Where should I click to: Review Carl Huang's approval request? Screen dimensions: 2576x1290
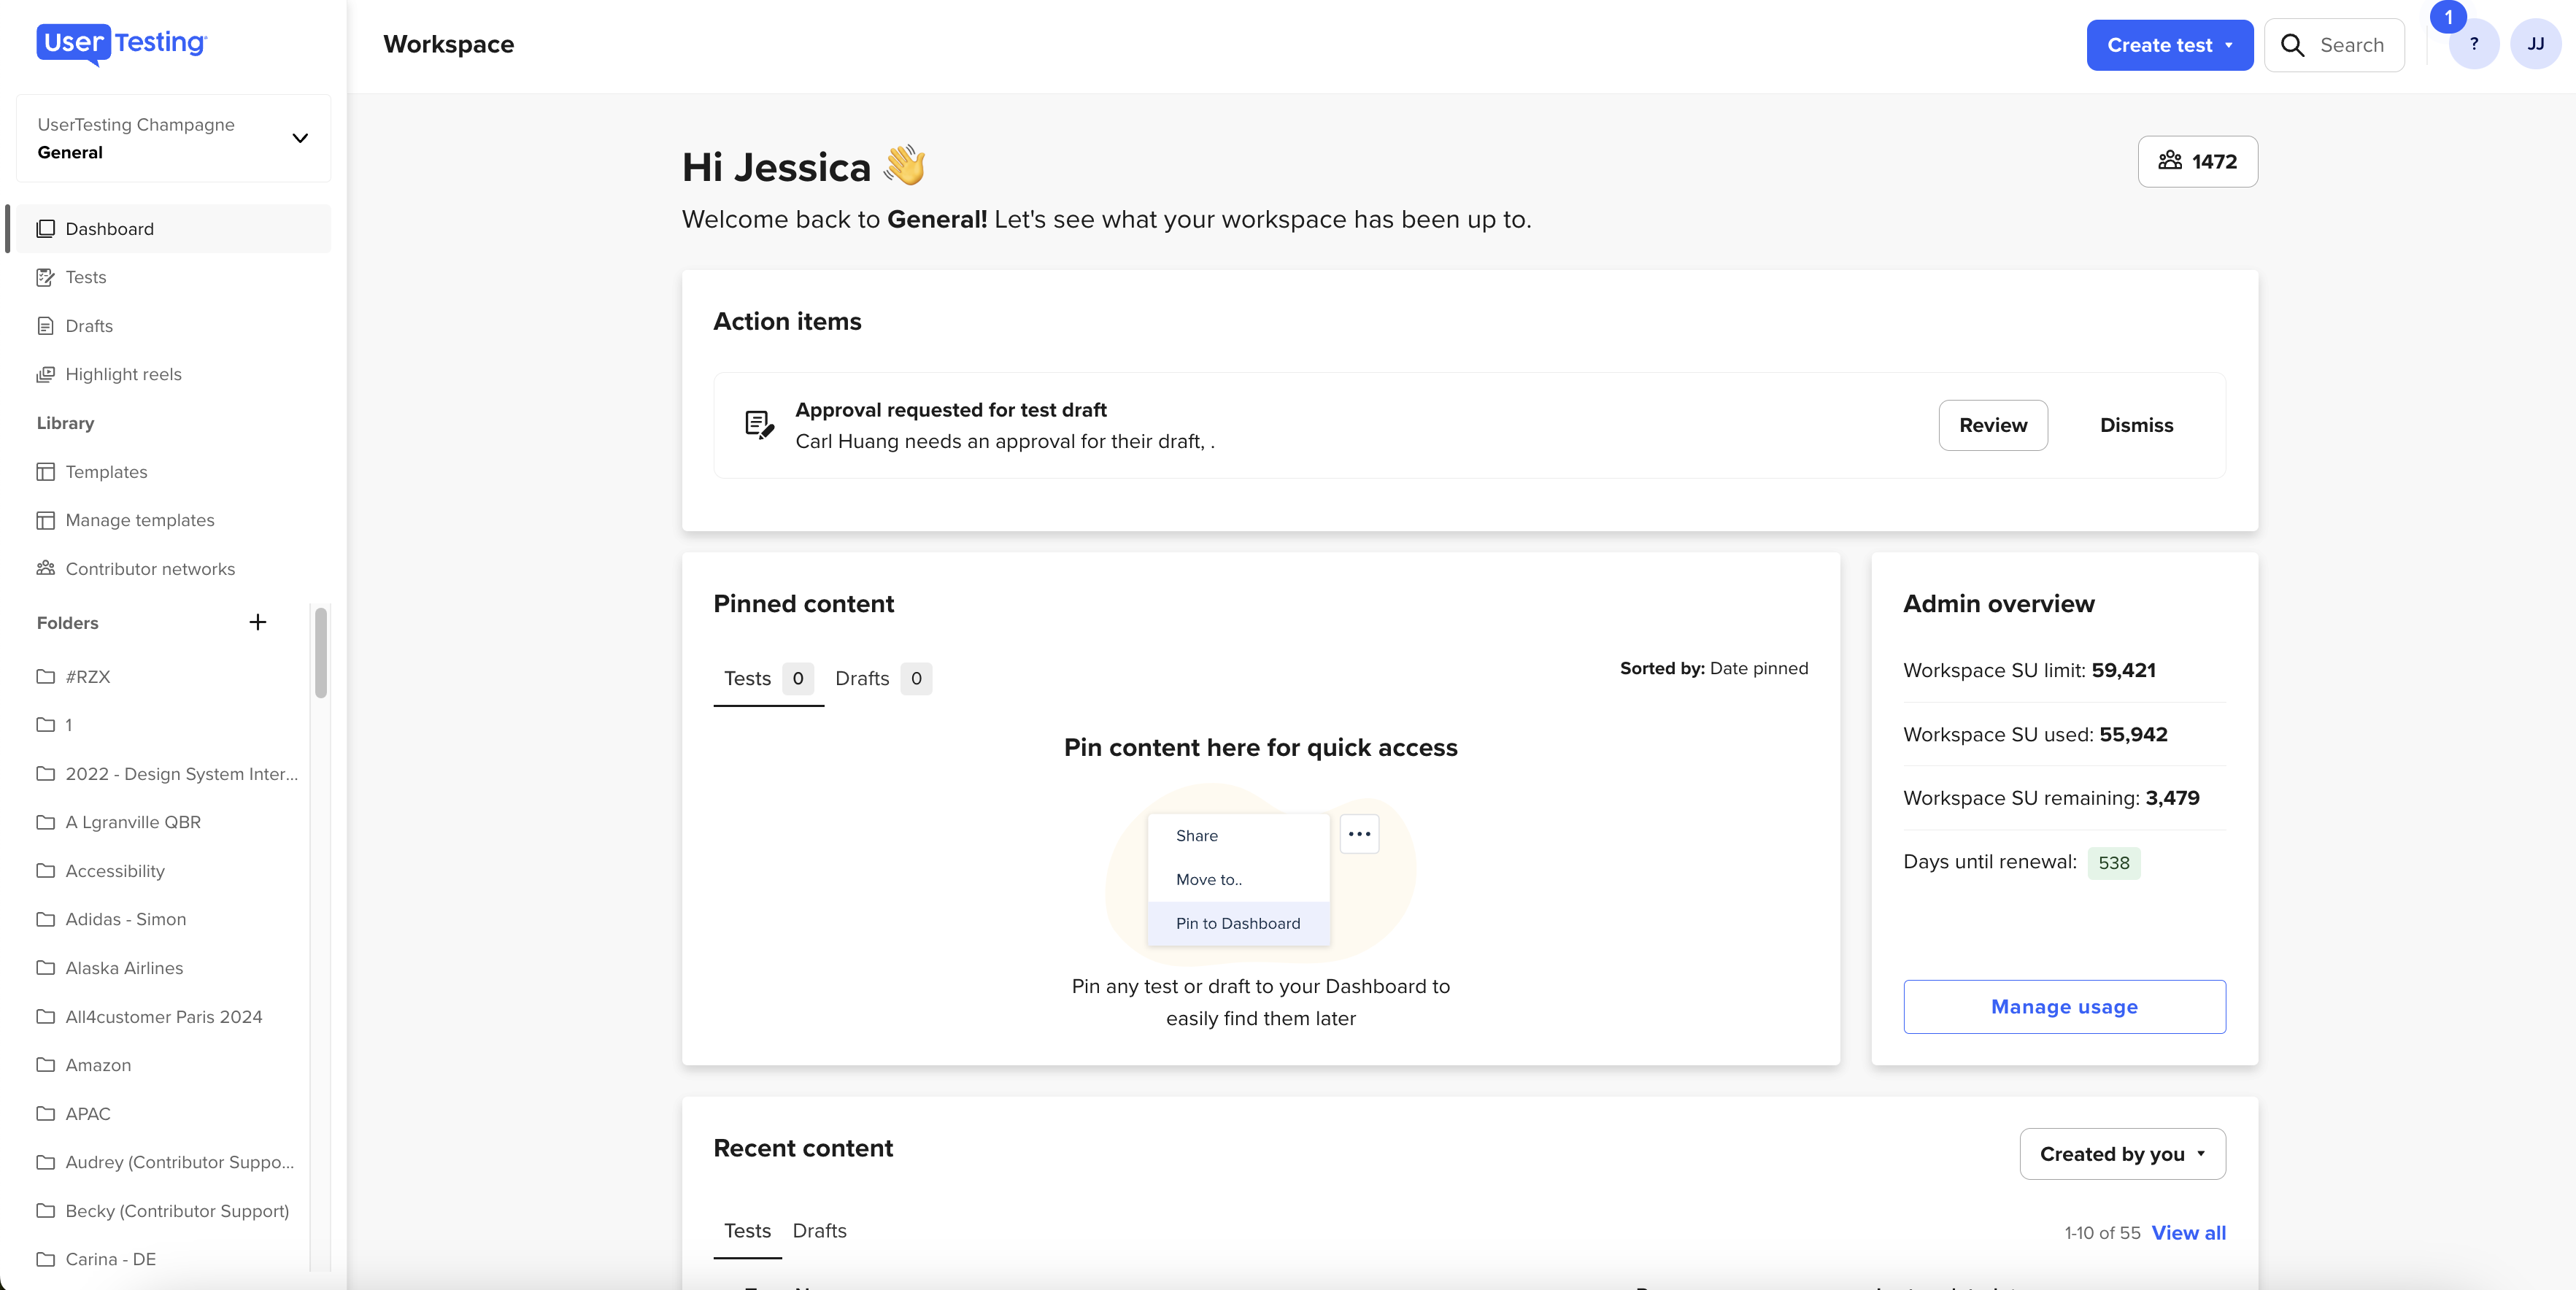click(1992, 425)
